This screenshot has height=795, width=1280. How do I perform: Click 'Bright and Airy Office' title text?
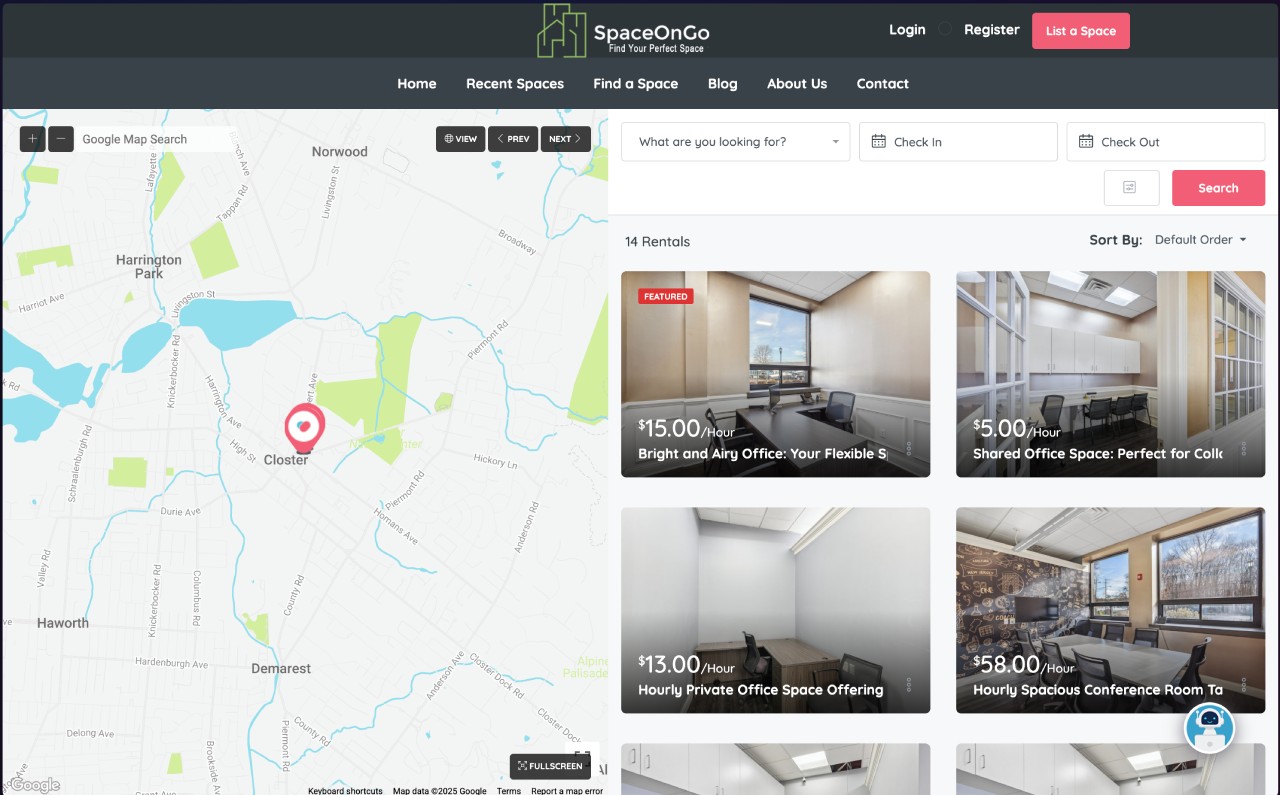coord(762,454)
